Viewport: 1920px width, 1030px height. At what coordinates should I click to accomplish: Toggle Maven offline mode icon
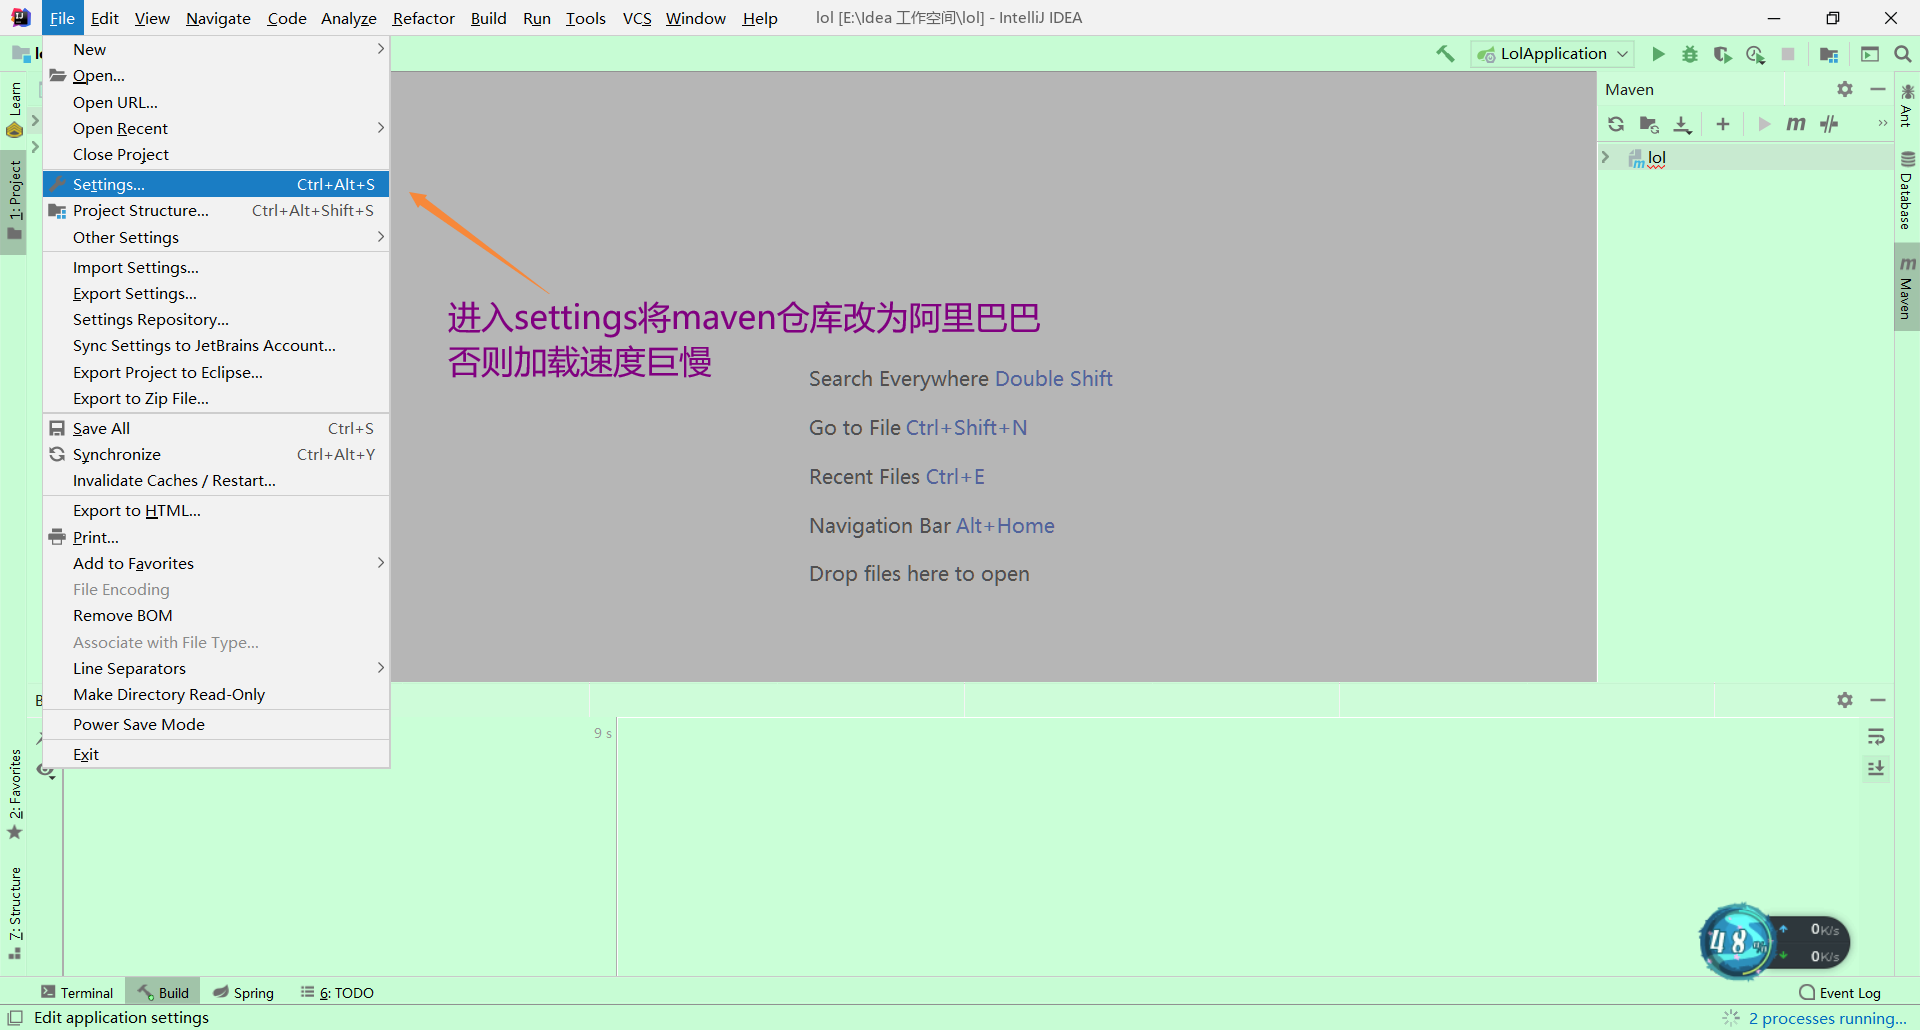(x=1829, y=124)
